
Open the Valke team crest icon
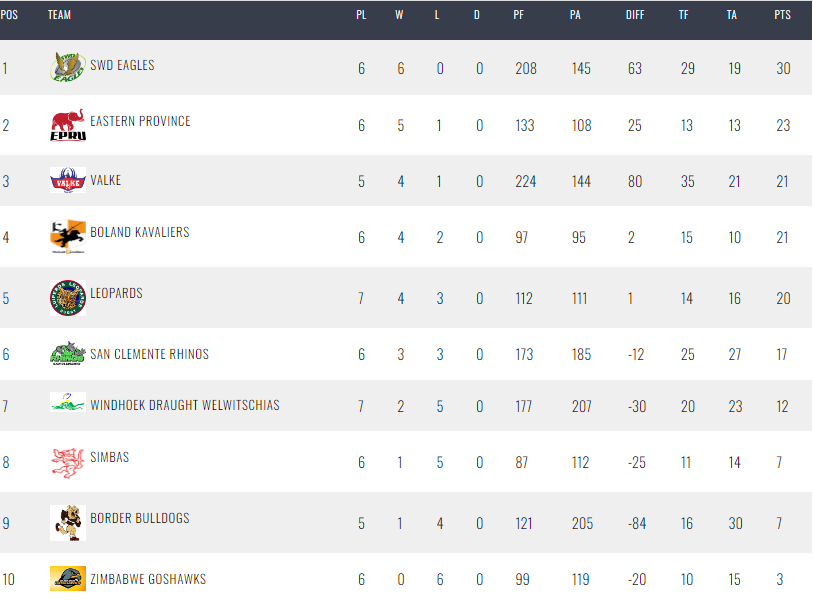pos(68,180)
